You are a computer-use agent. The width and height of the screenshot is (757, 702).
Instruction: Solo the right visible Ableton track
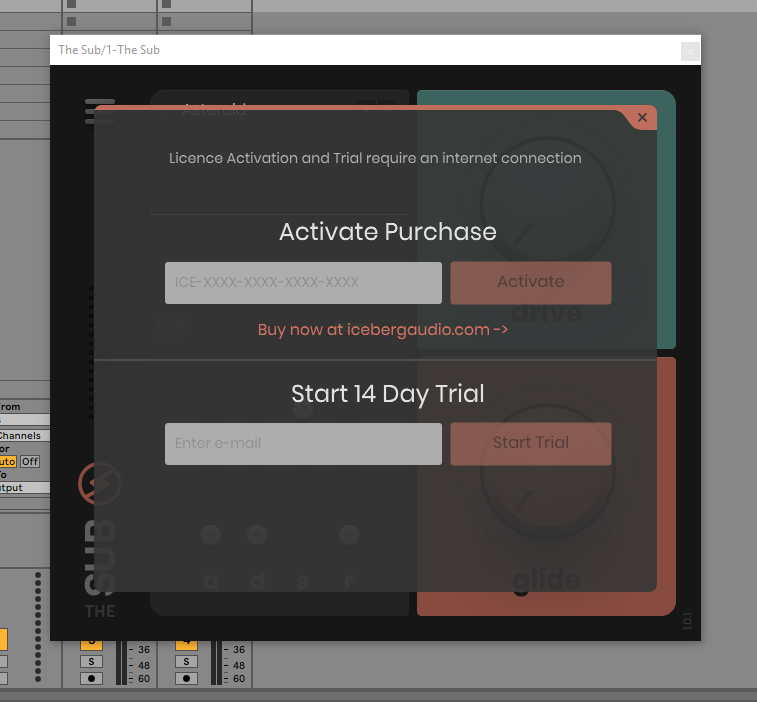point(186,661)
